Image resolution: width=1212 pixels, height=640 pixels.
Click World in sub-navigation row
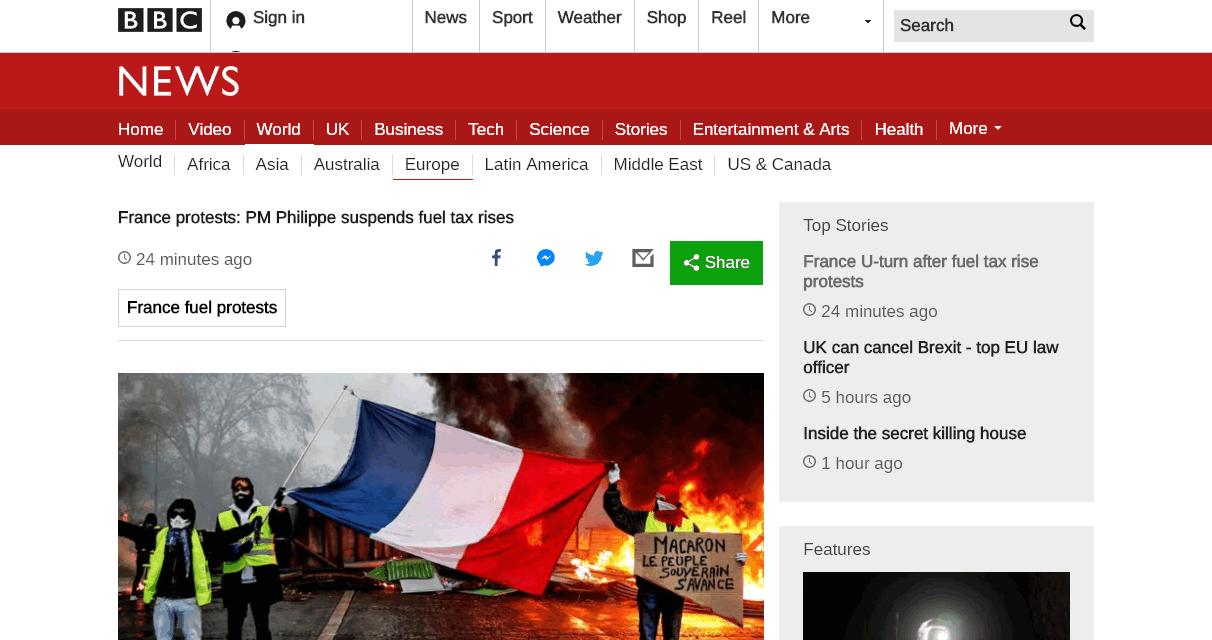pyautogui.click(x=140, y=162)
